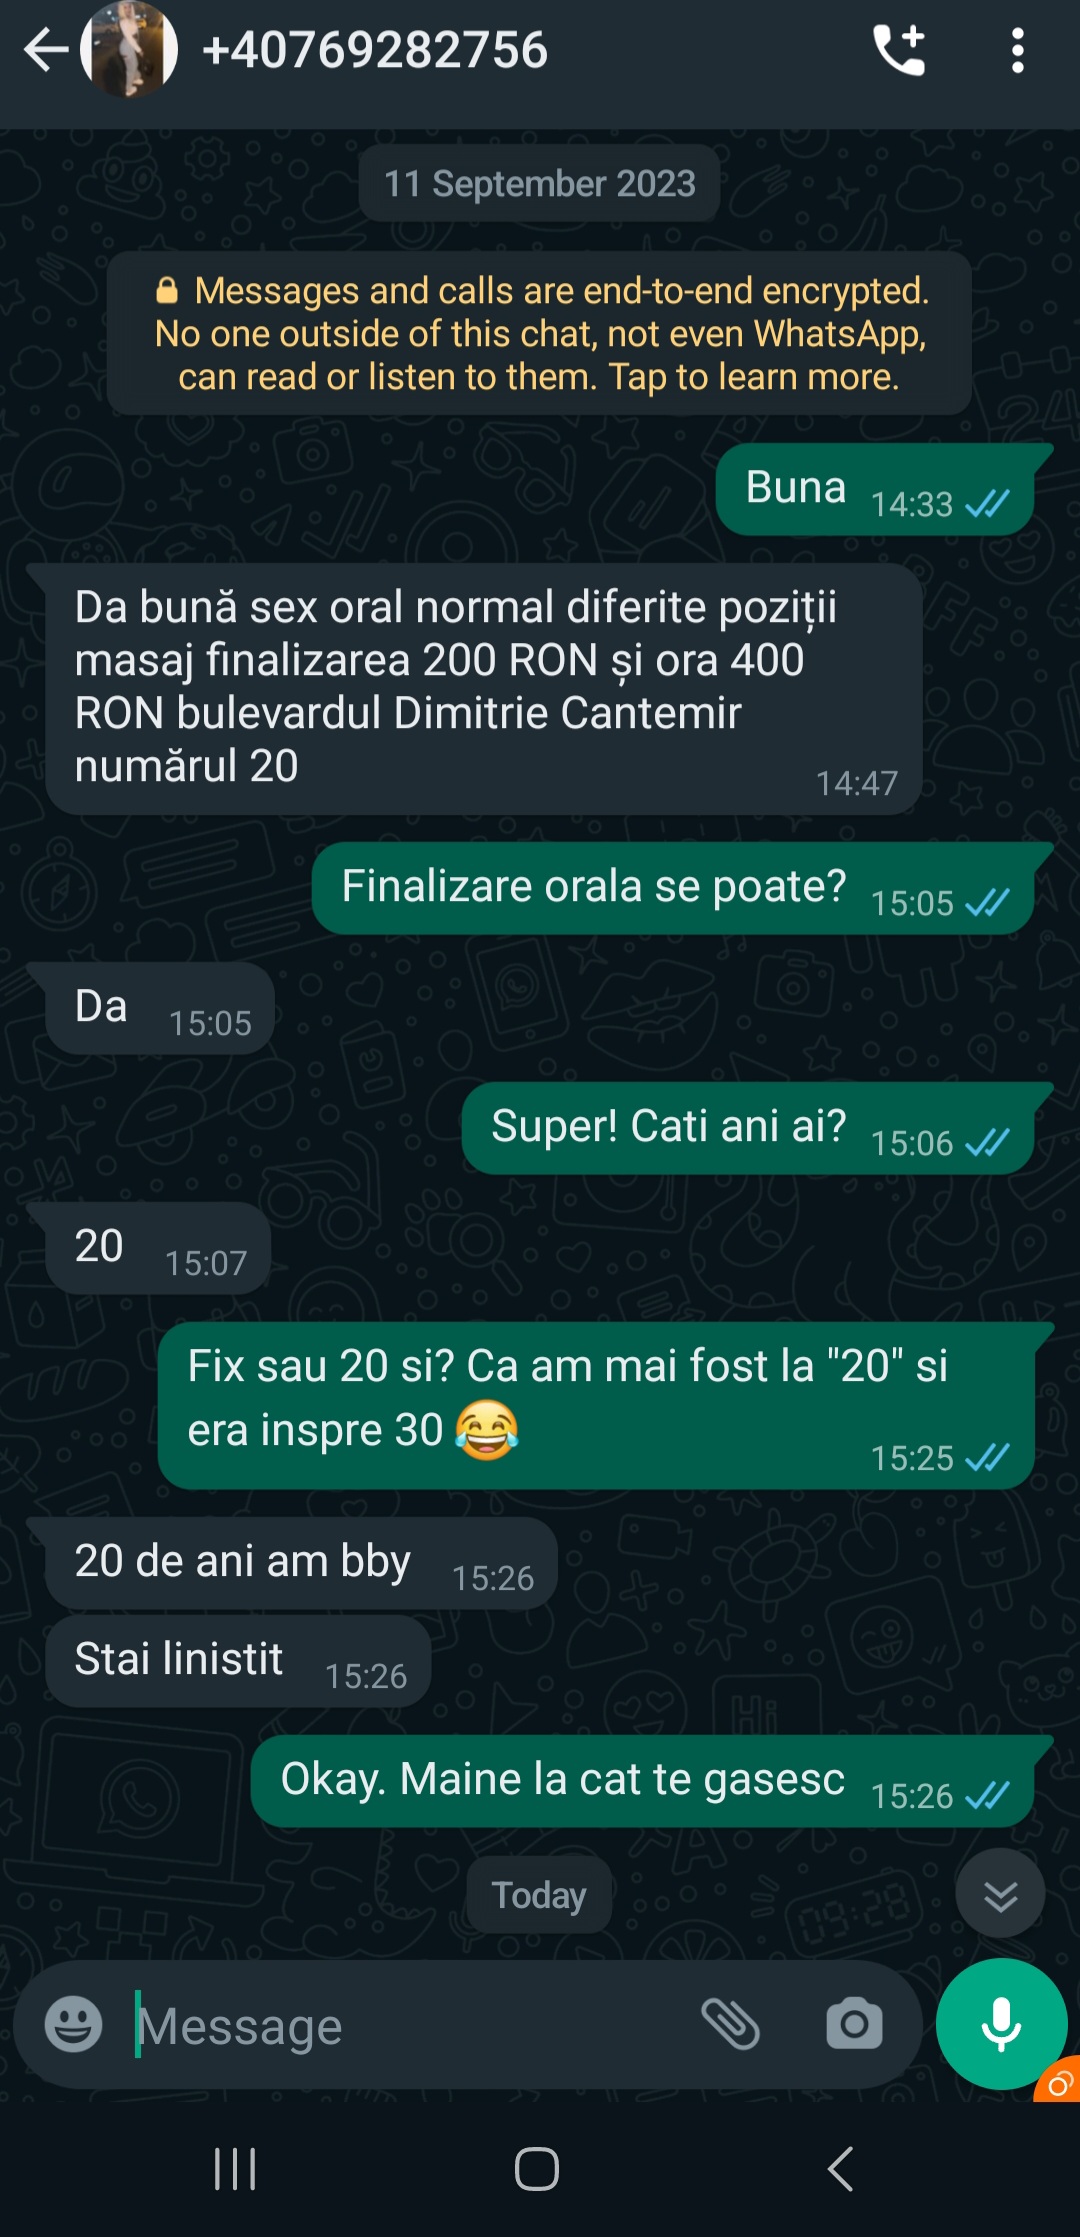
Task: Open Android recent apps button
Action: pyautogui.click(x=236, y=2169)
